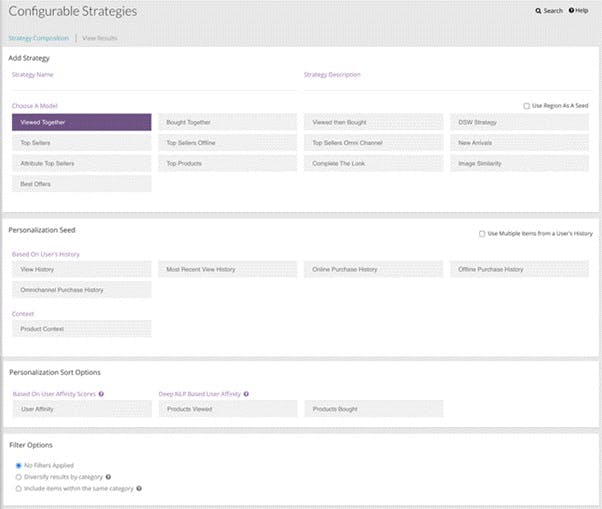Select Online Purchase History seed
This screenshot has height=509, width=602.
tap(373, 269)
